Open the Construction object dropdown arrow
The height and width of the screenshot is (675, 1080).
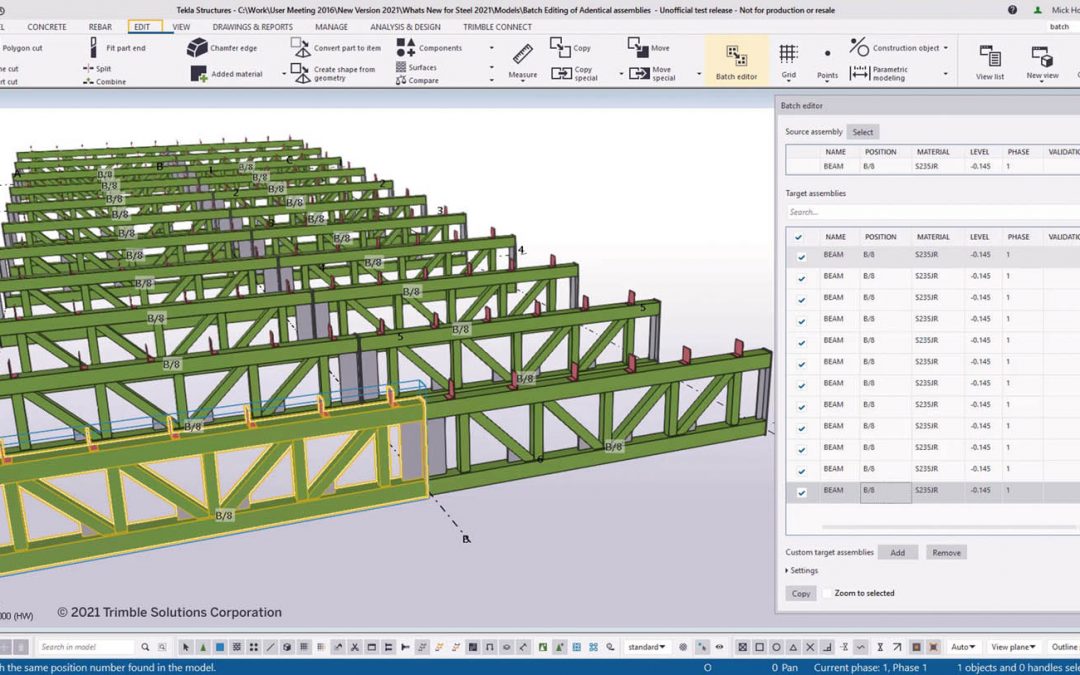(x=946, y=48)
